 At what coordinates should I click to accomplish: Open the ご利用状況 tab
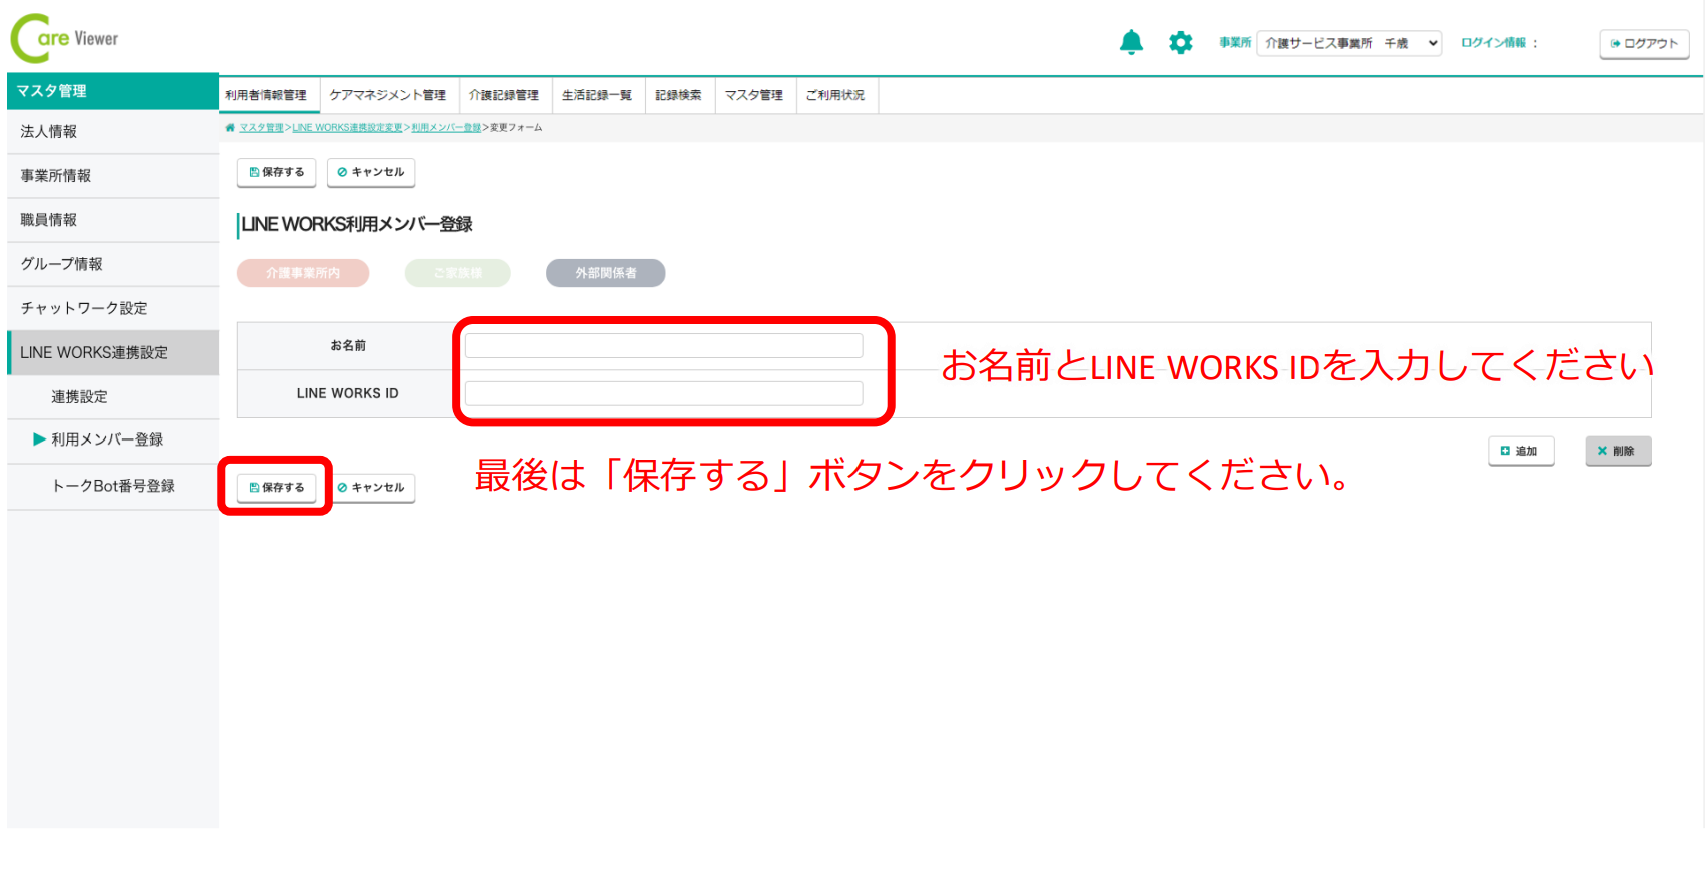(x=836, y=95)
